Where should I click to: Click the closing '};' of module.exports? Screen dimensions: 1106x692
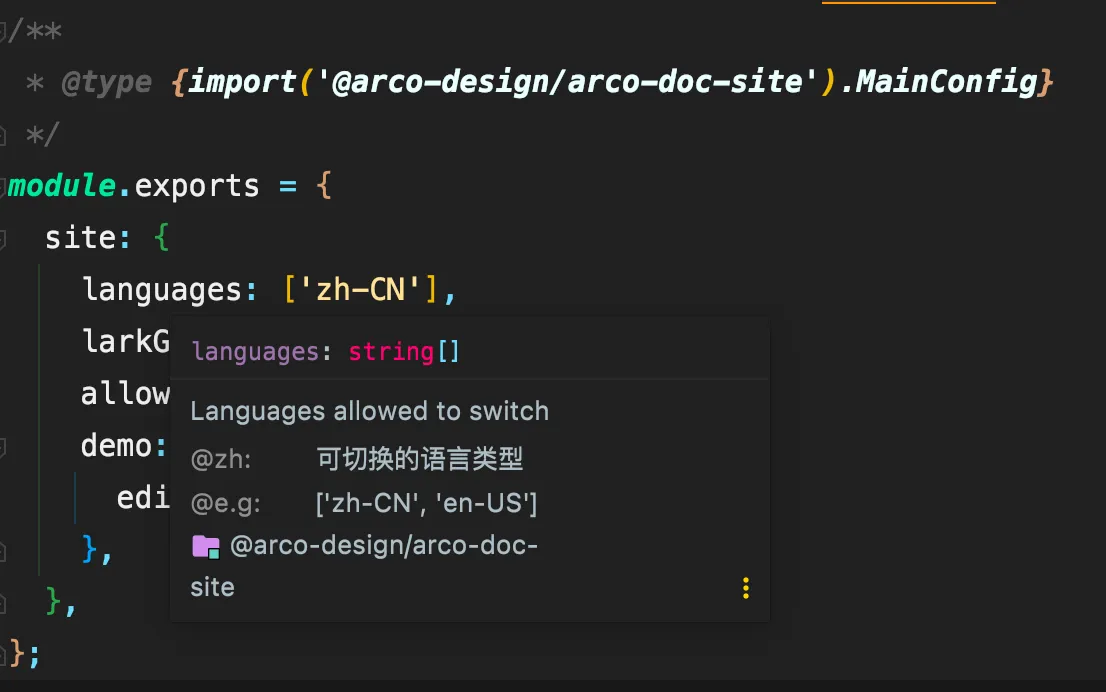[x=25, y=653]
